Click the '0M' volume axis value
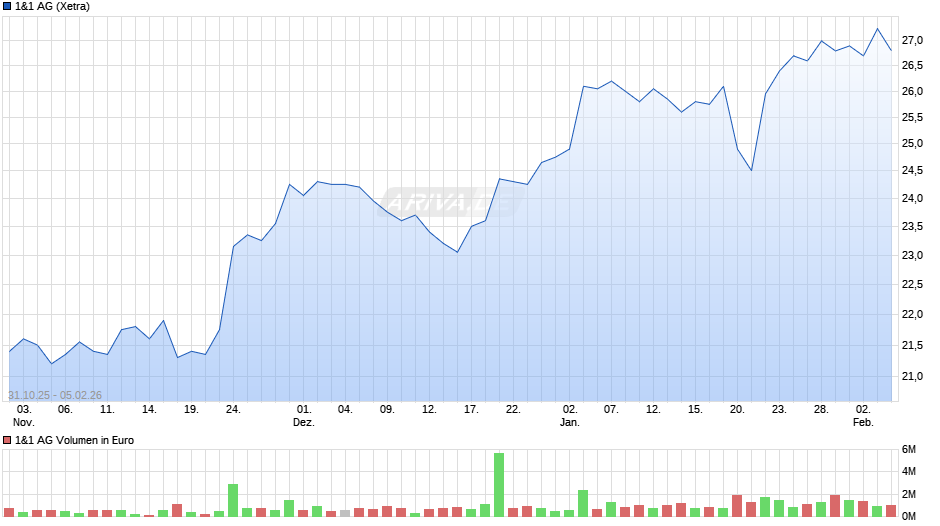The image size is (940, 526). tap(909, 516)
